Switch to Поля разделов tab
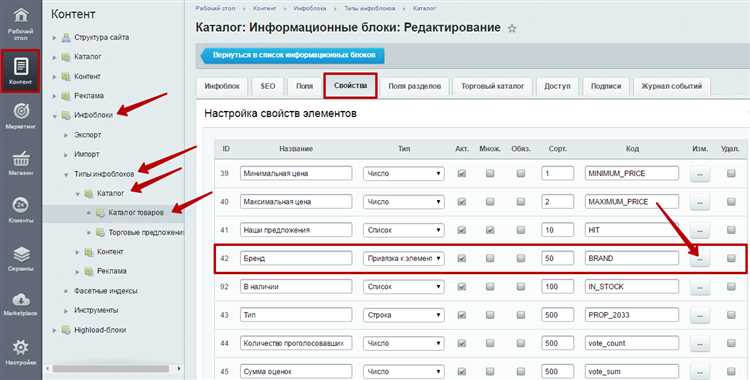The image size is (750, 380). [x=415, y=87]
